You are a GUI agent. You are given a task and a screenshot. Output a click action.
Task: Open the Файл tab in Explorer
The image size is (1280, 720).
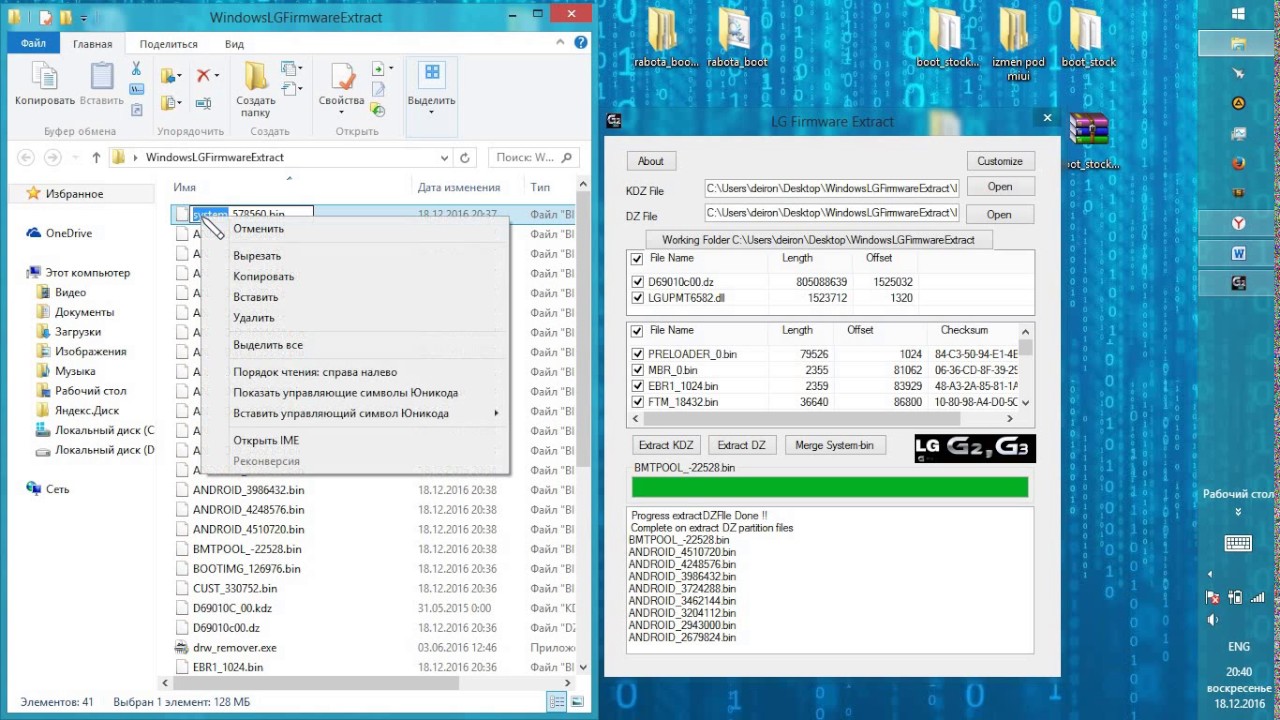[33, 44]
